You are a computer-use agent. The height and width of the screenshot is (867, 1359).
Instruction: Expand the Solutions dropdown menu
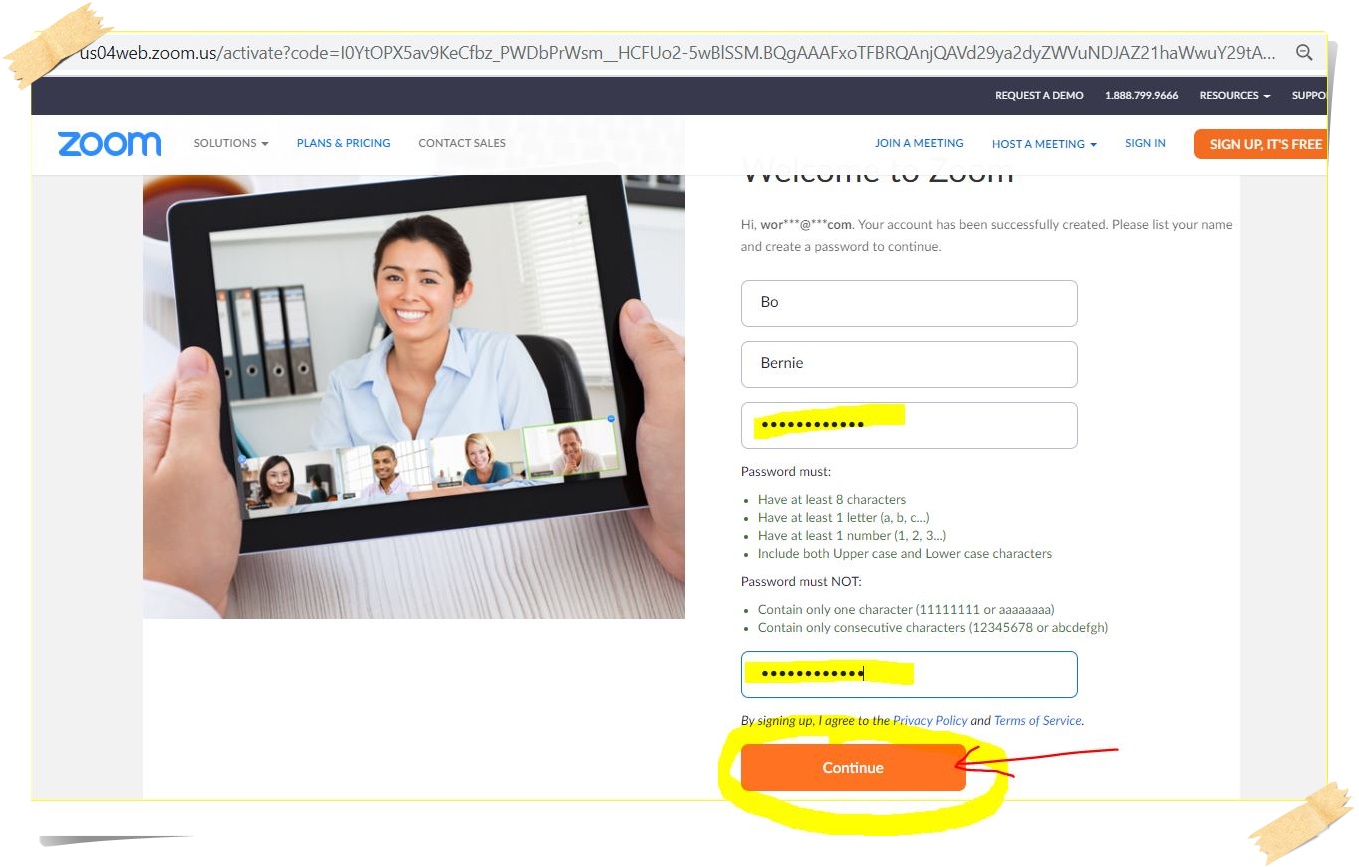(231, 143)
